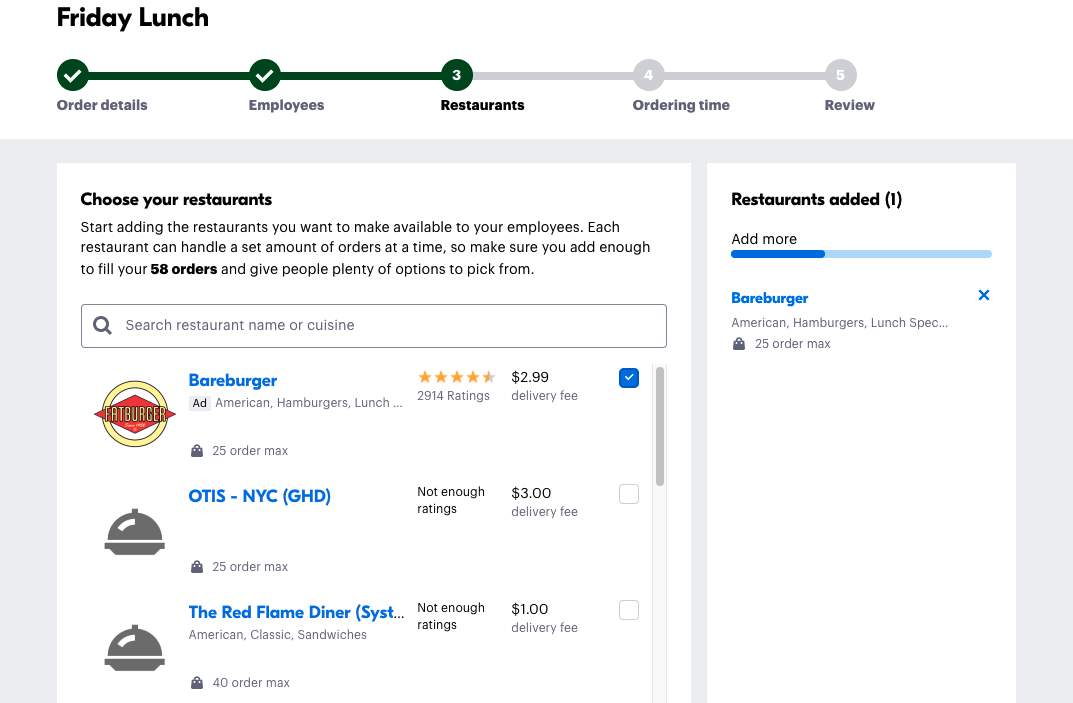Click the step 5 Review circle

(840, 75)
